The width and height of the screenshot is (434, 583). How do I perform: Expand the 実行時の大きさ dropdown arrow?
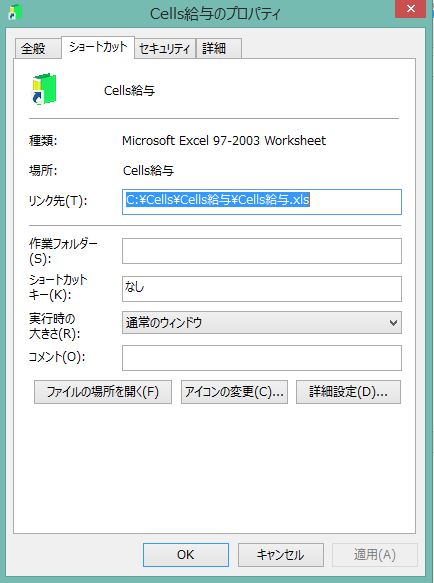pyautogui.click(x=393, y=323)
